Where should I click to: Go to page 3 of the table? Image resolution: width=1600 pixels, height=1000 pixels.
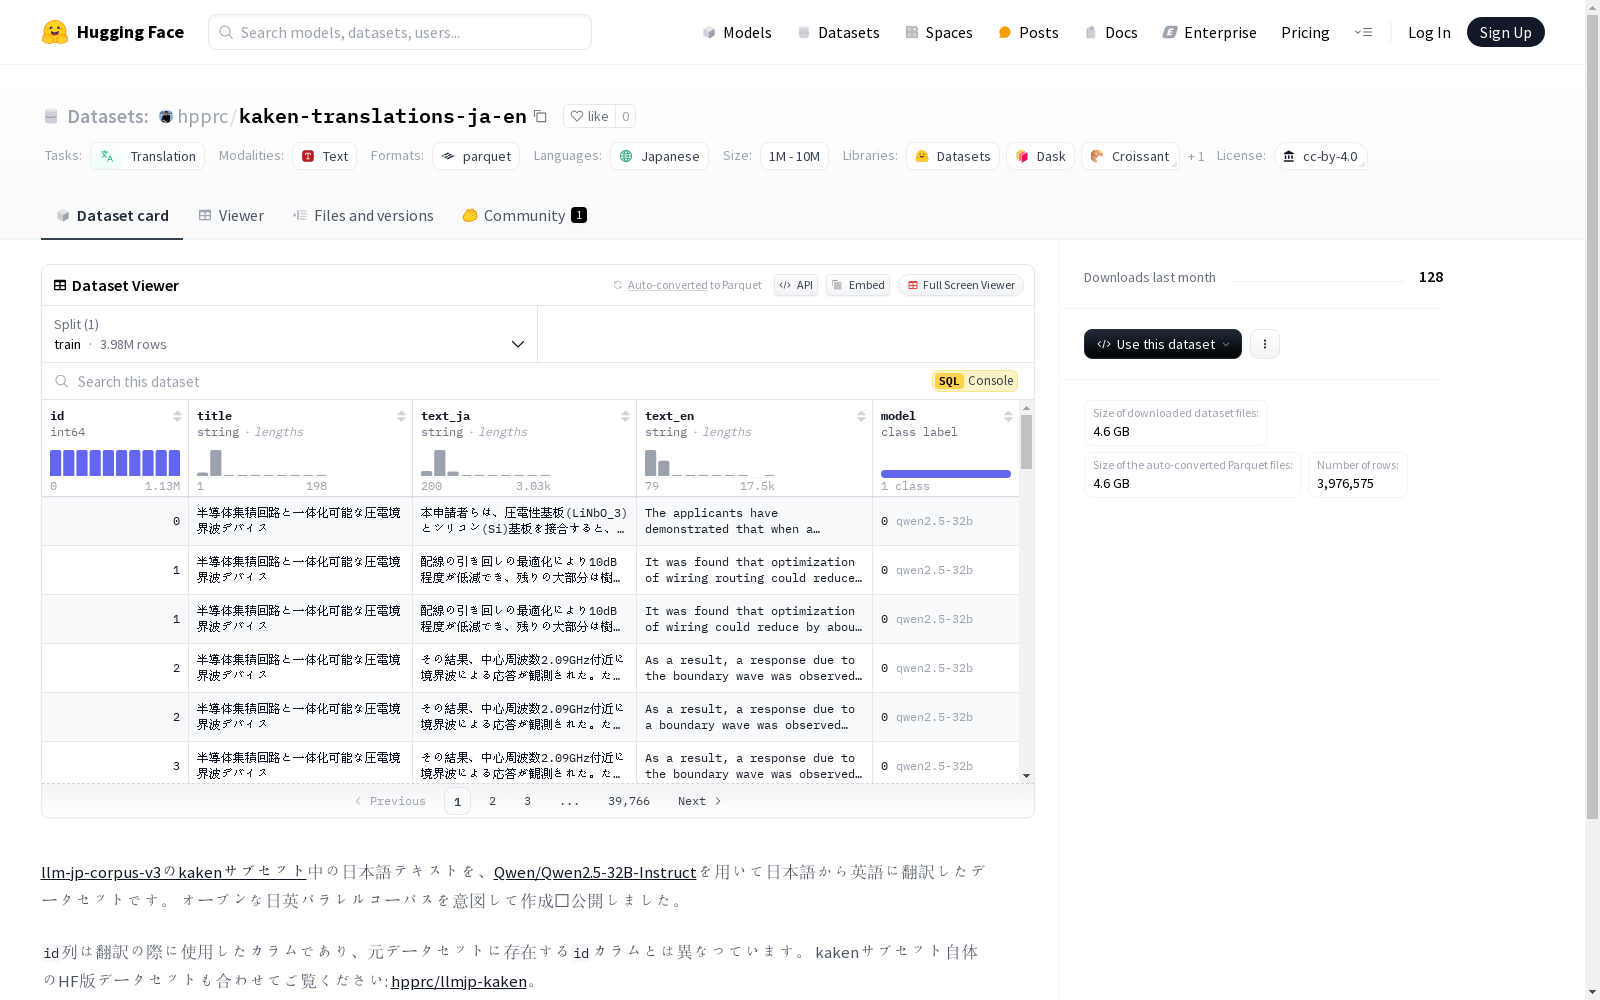[527, 801]
